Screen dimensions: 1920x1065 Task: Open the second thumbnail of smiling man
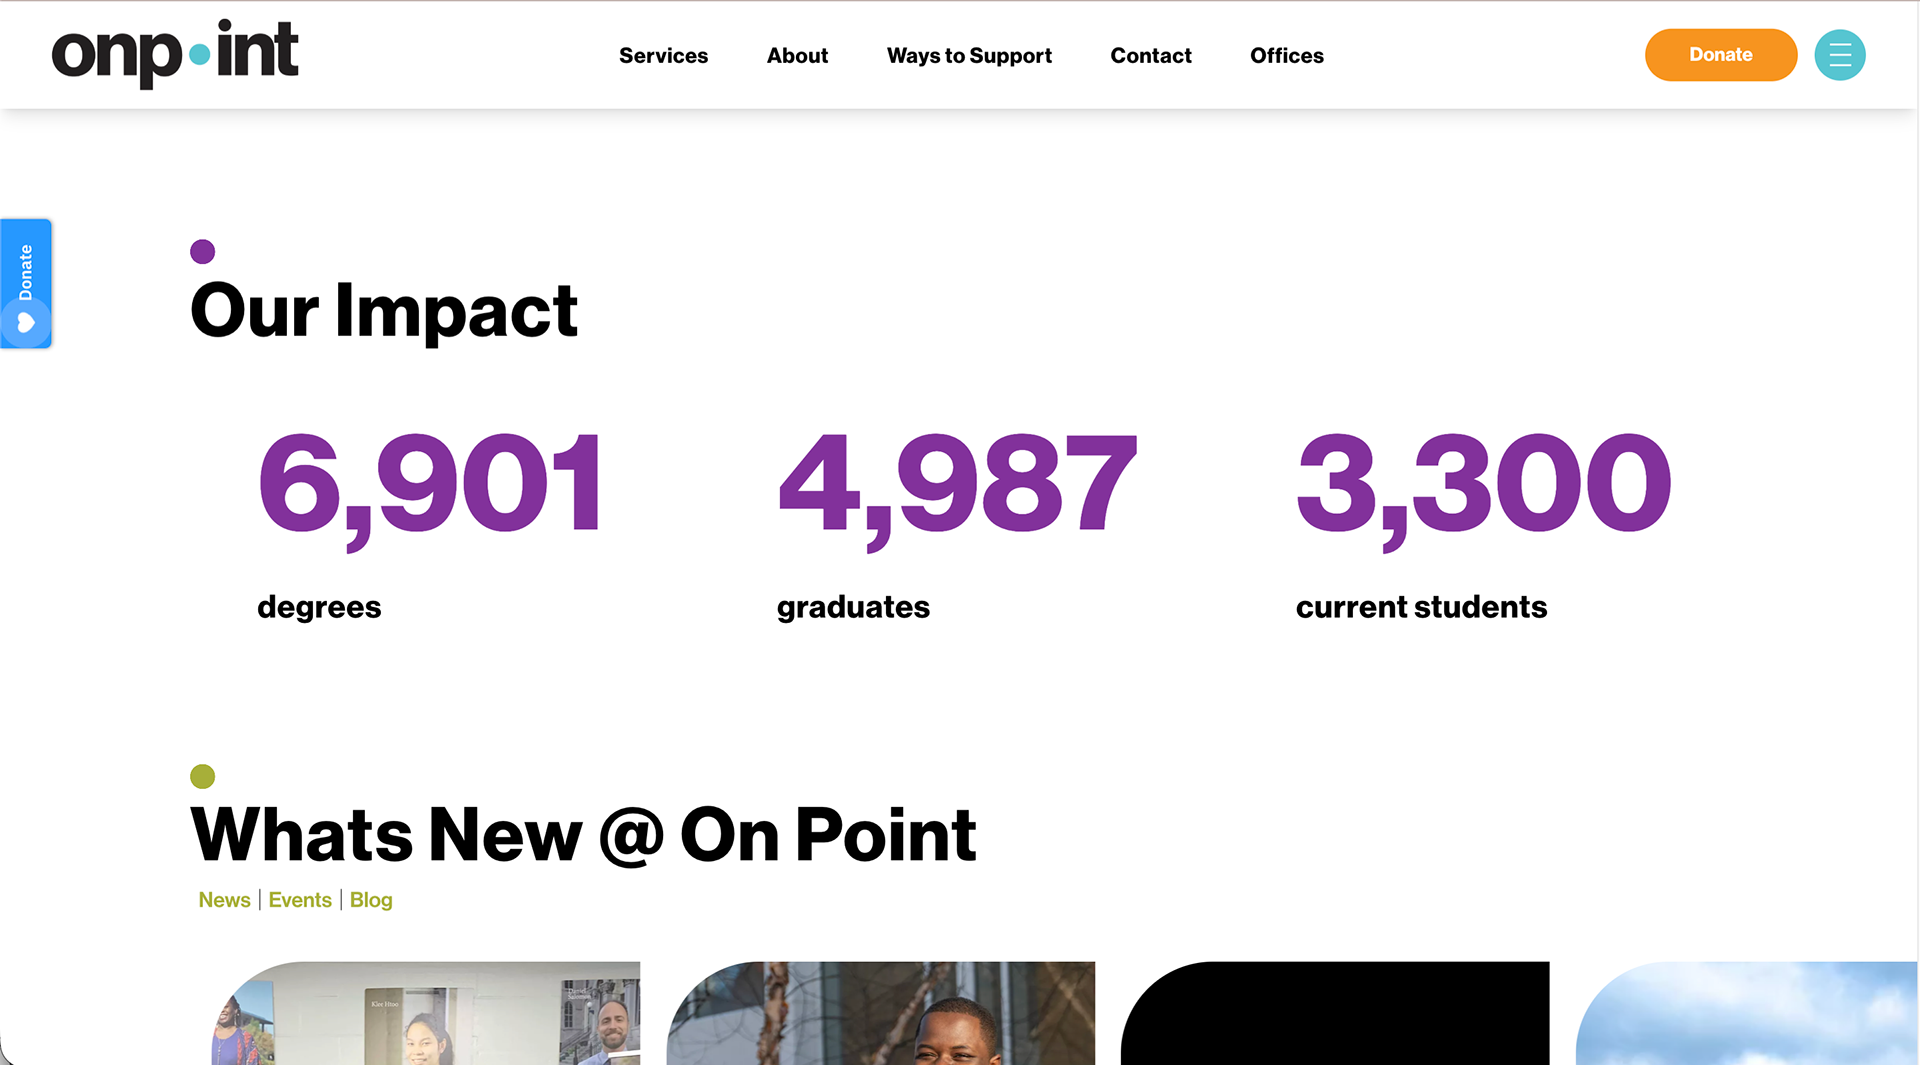click(x=881, y=1013)
